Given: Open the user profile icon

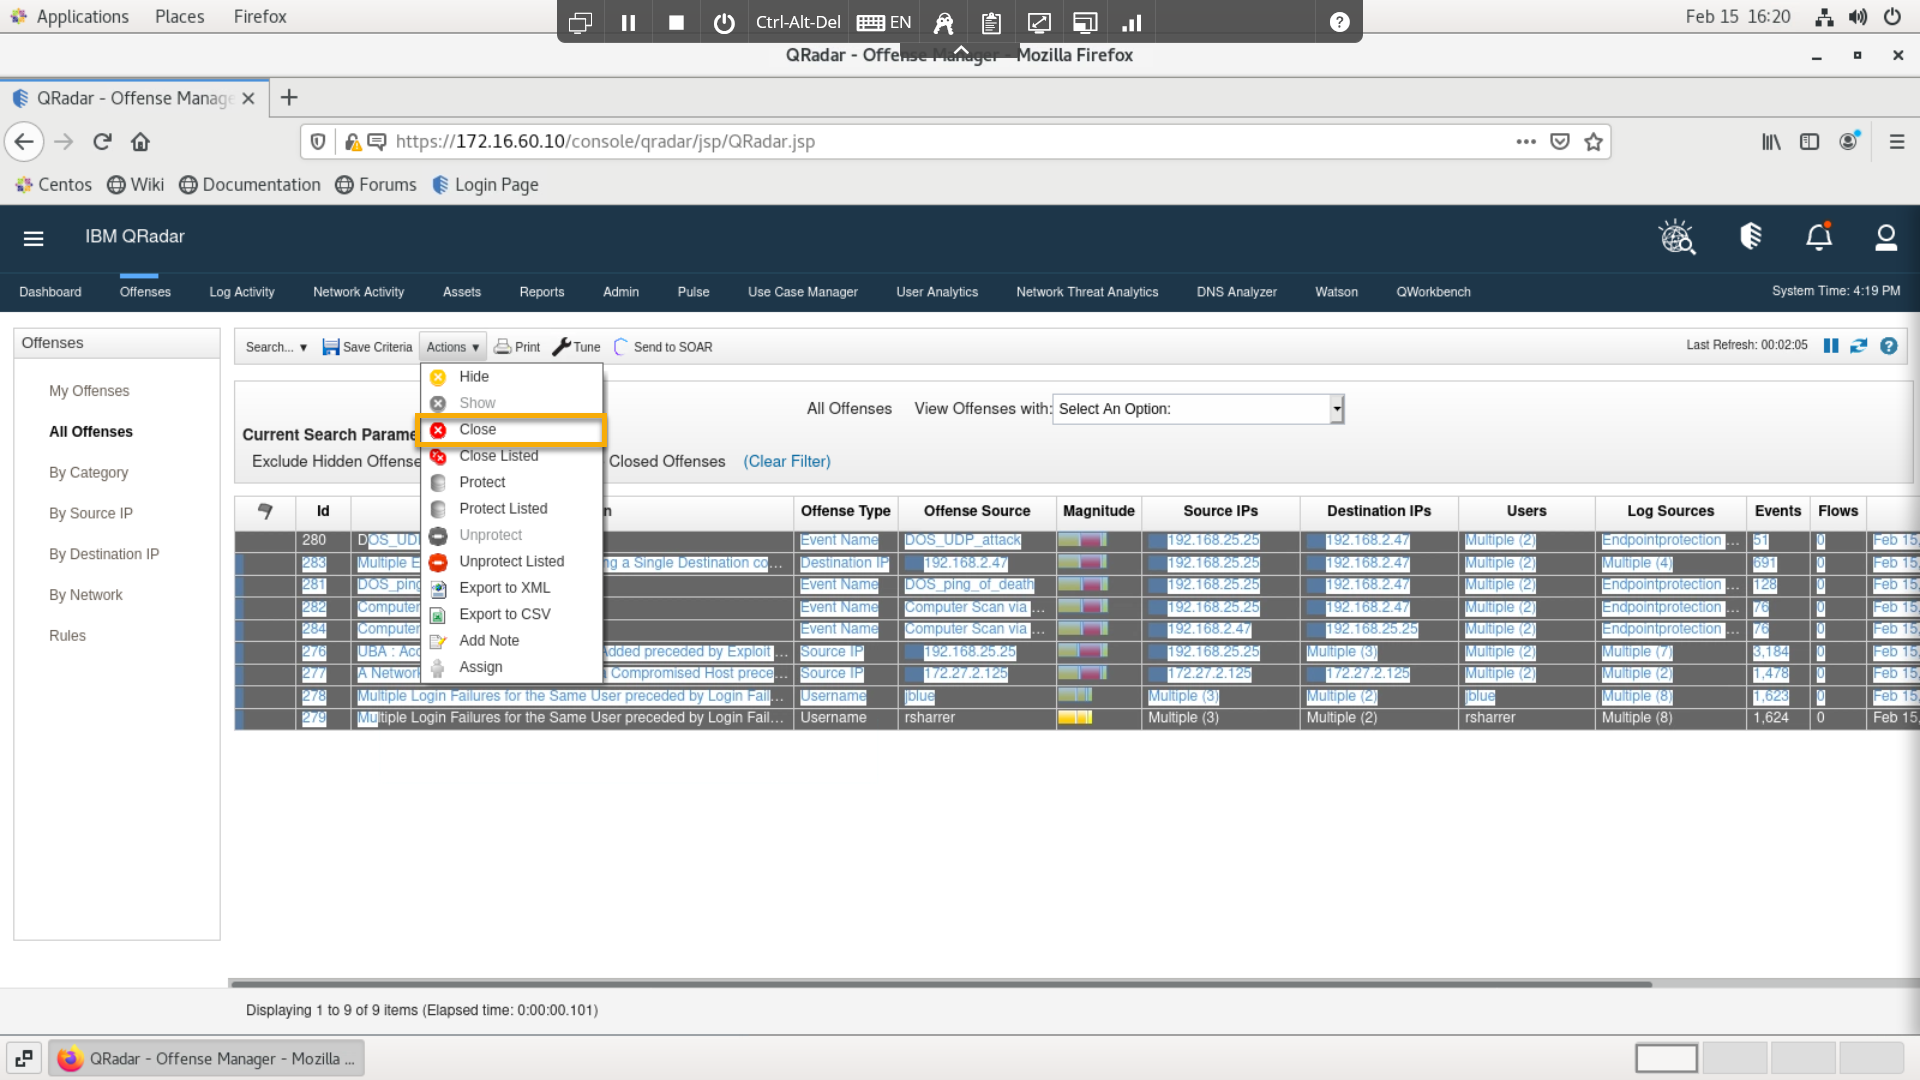Looking at the screenshot, I should coord(1885,237).
